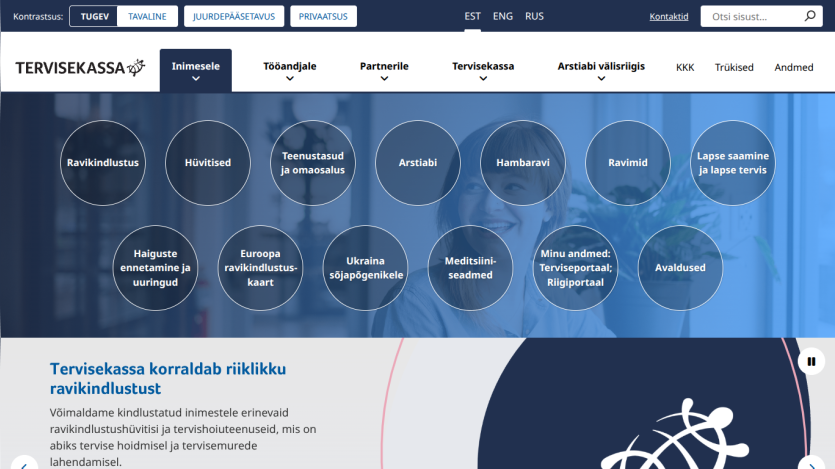This screenshot has height=469, width=835.
Task: Expand the Inimesele menu
Action: coord(195,70)
